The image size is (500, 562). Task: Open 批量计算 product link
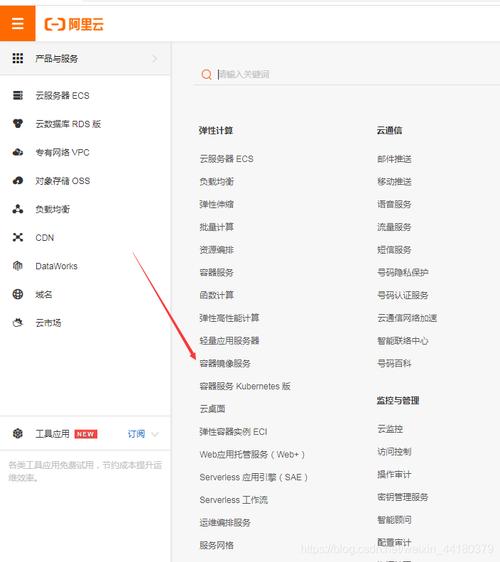216,227
